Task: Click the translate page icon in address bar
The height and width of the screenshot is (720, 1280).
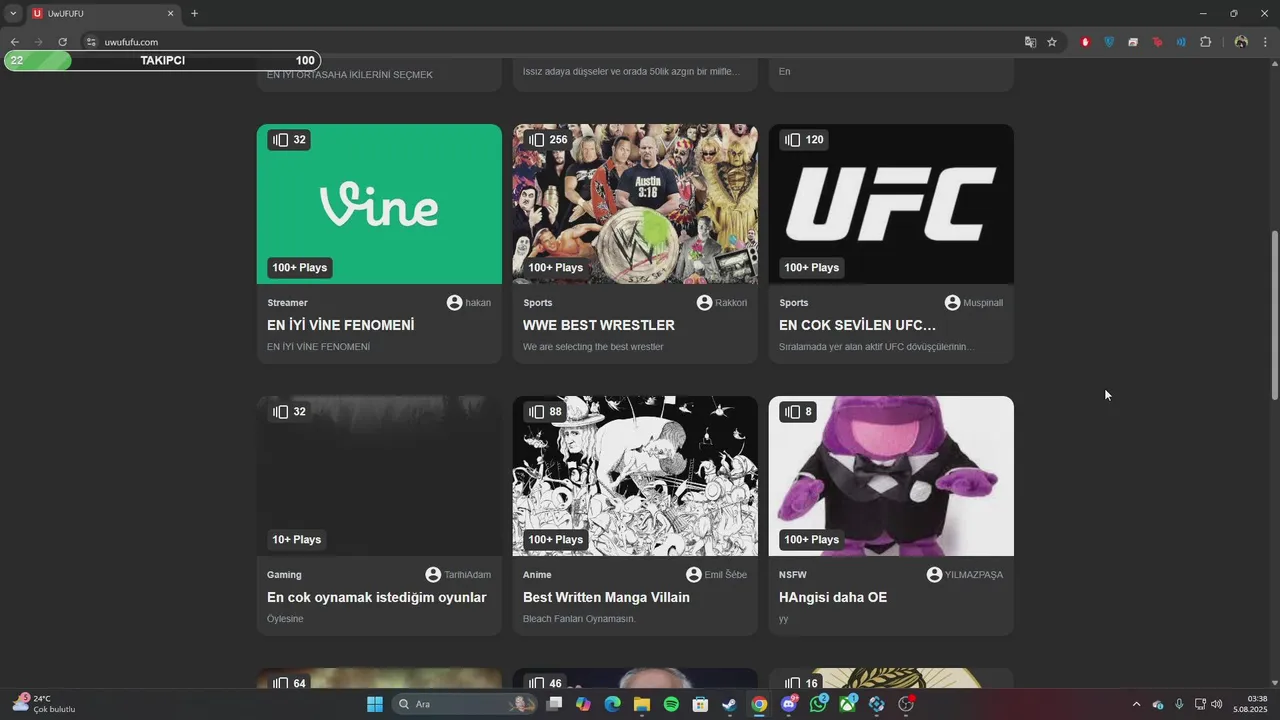Action: (x=1030, y=42)
